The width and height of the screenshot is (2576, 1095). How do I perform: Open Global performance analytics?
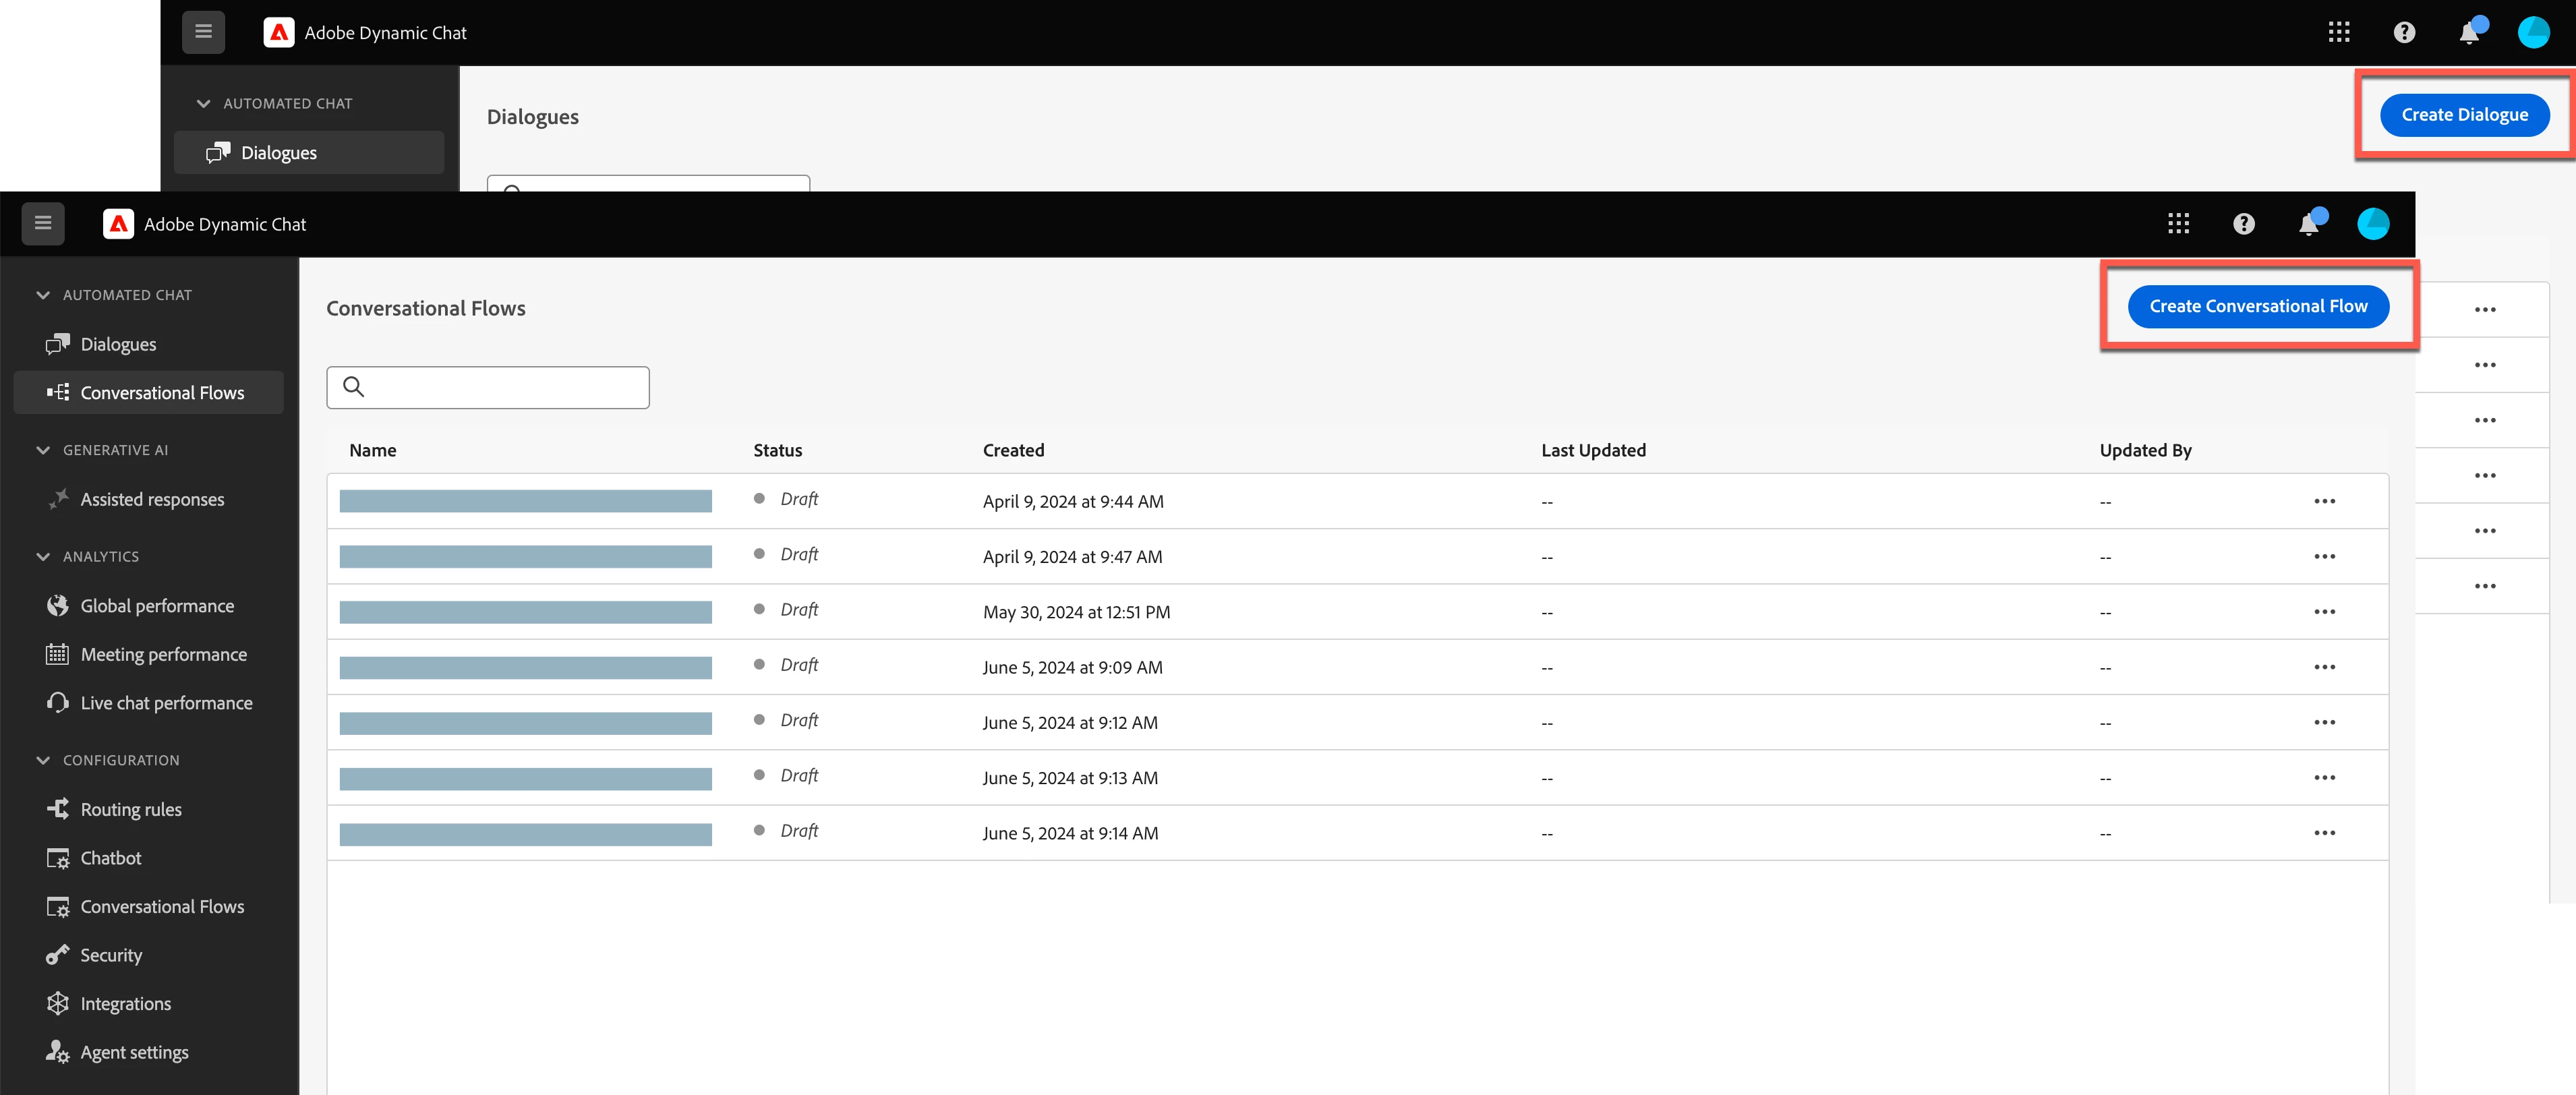coord(157,605)
